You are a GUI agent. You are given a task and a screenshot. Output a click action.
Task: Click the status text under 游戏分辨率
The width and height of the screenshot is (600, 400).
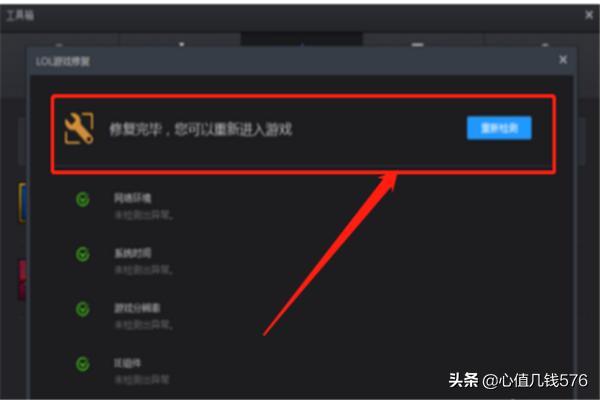pos(143,325)
